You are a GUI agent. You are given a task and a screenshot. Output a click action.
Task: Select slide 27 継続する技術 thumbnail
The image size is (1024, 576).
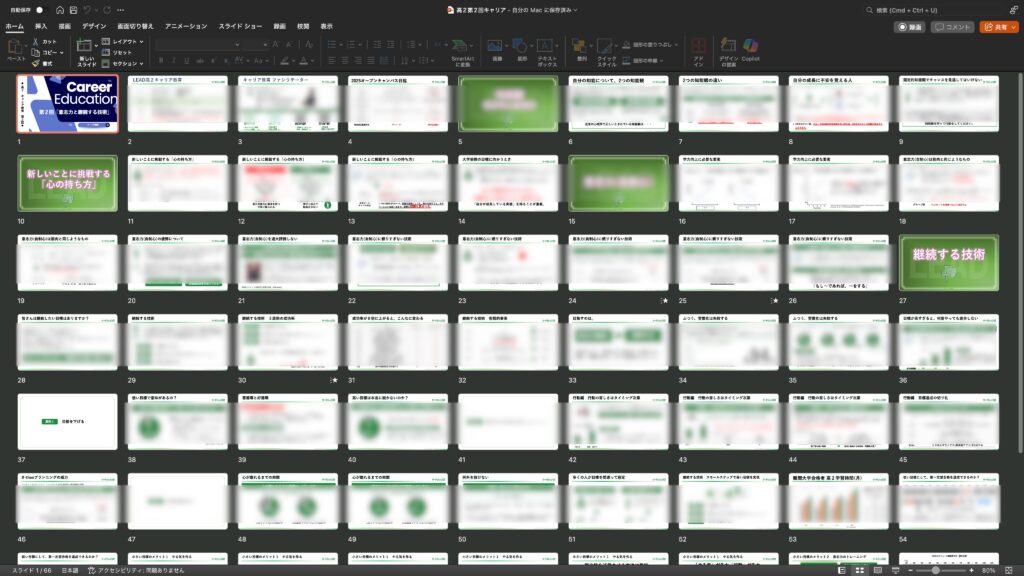(949, 263)
